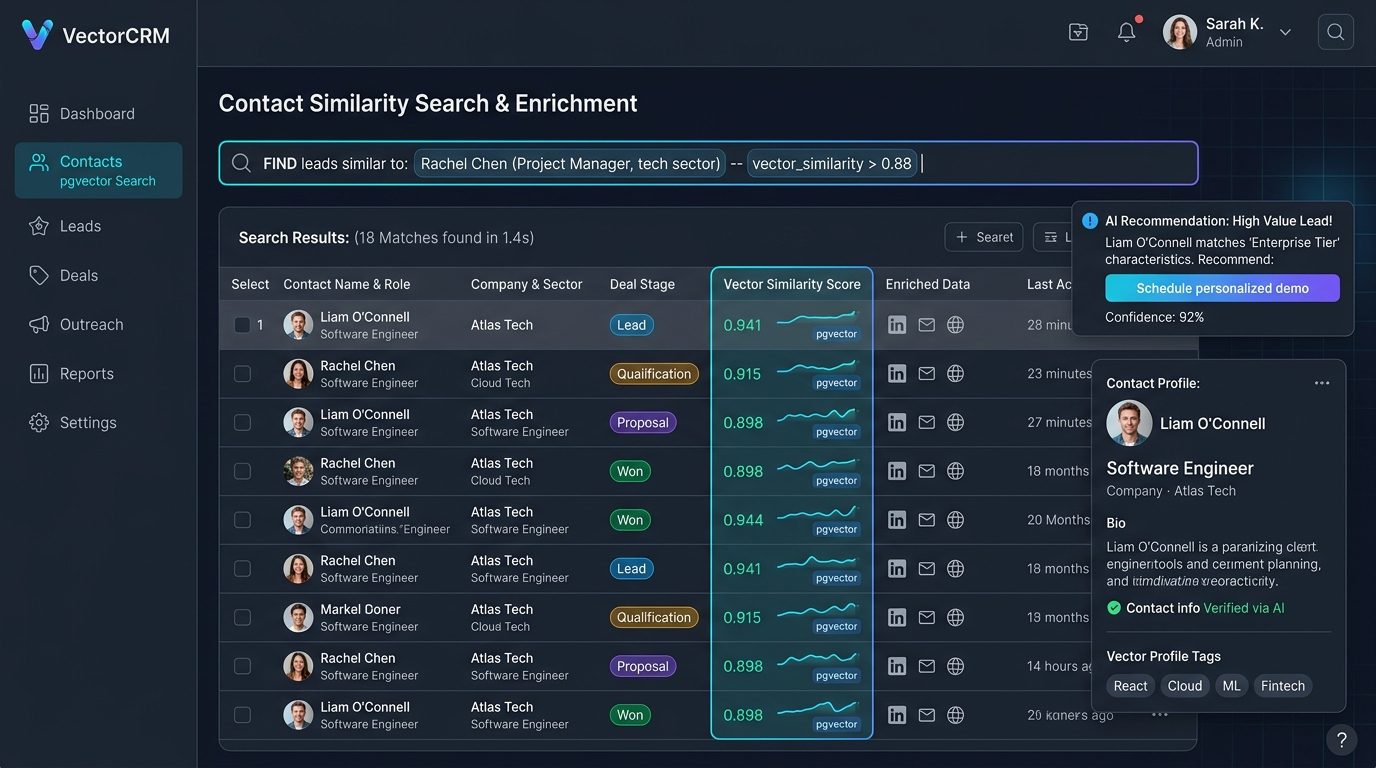Open the inbox tray icon in the header

click(x=1078, y=32)
